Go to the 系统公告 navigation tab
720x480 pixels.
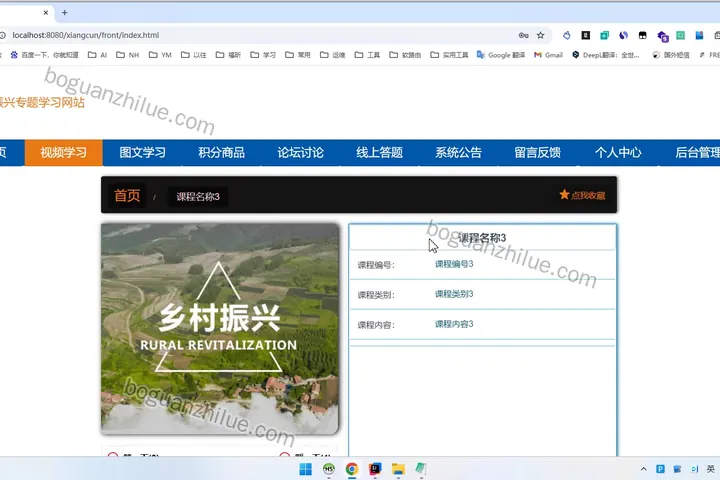458,152
